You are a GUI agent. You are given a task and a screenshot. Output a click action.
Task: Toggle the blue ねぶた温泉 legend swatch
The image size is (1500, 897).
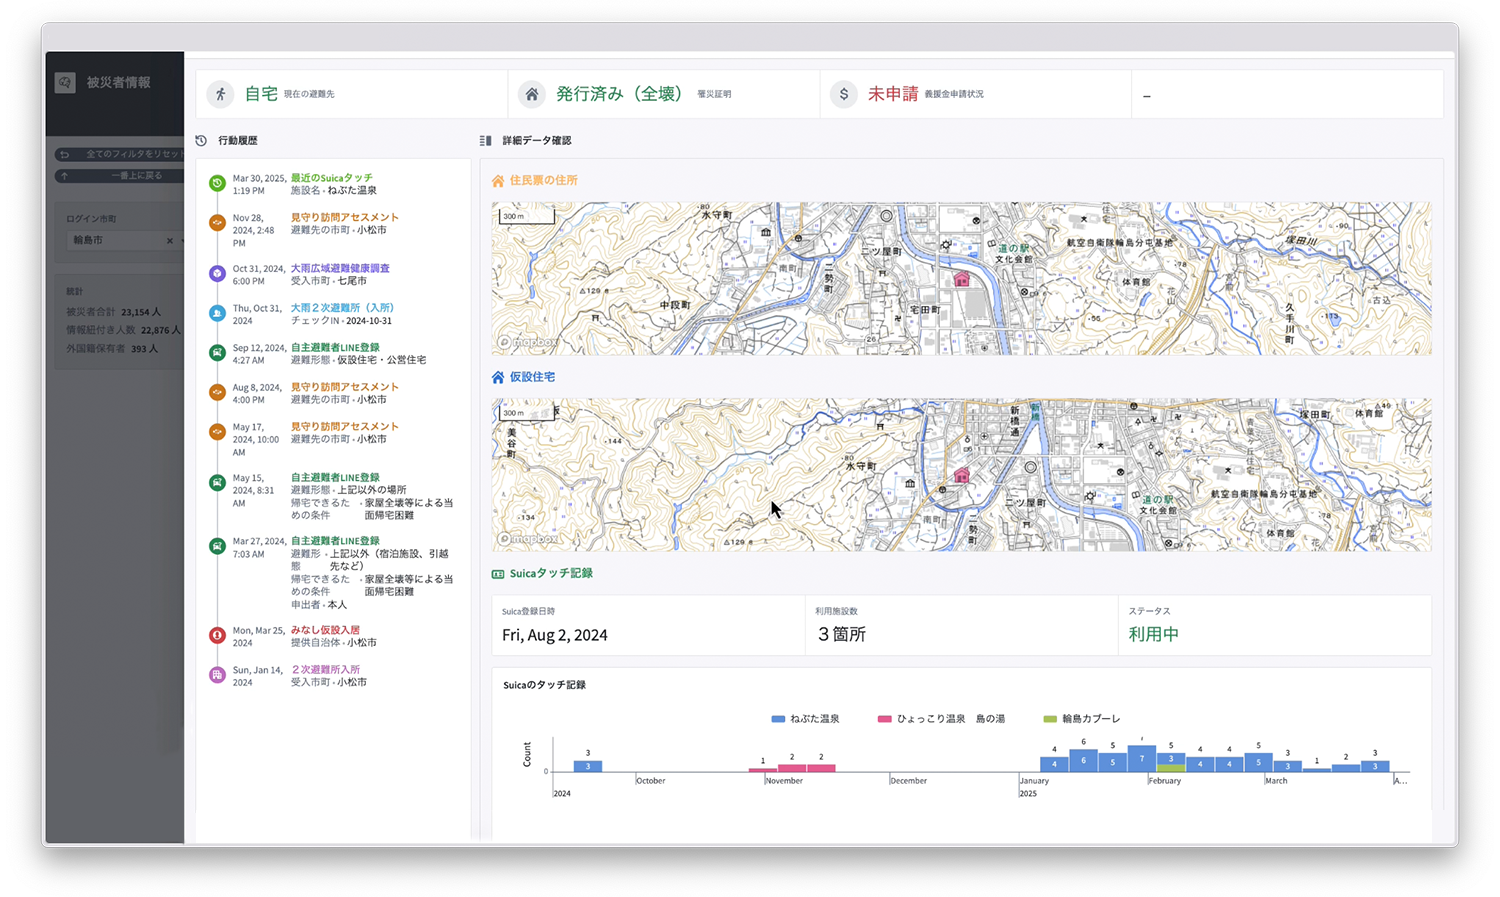[778, 719]
